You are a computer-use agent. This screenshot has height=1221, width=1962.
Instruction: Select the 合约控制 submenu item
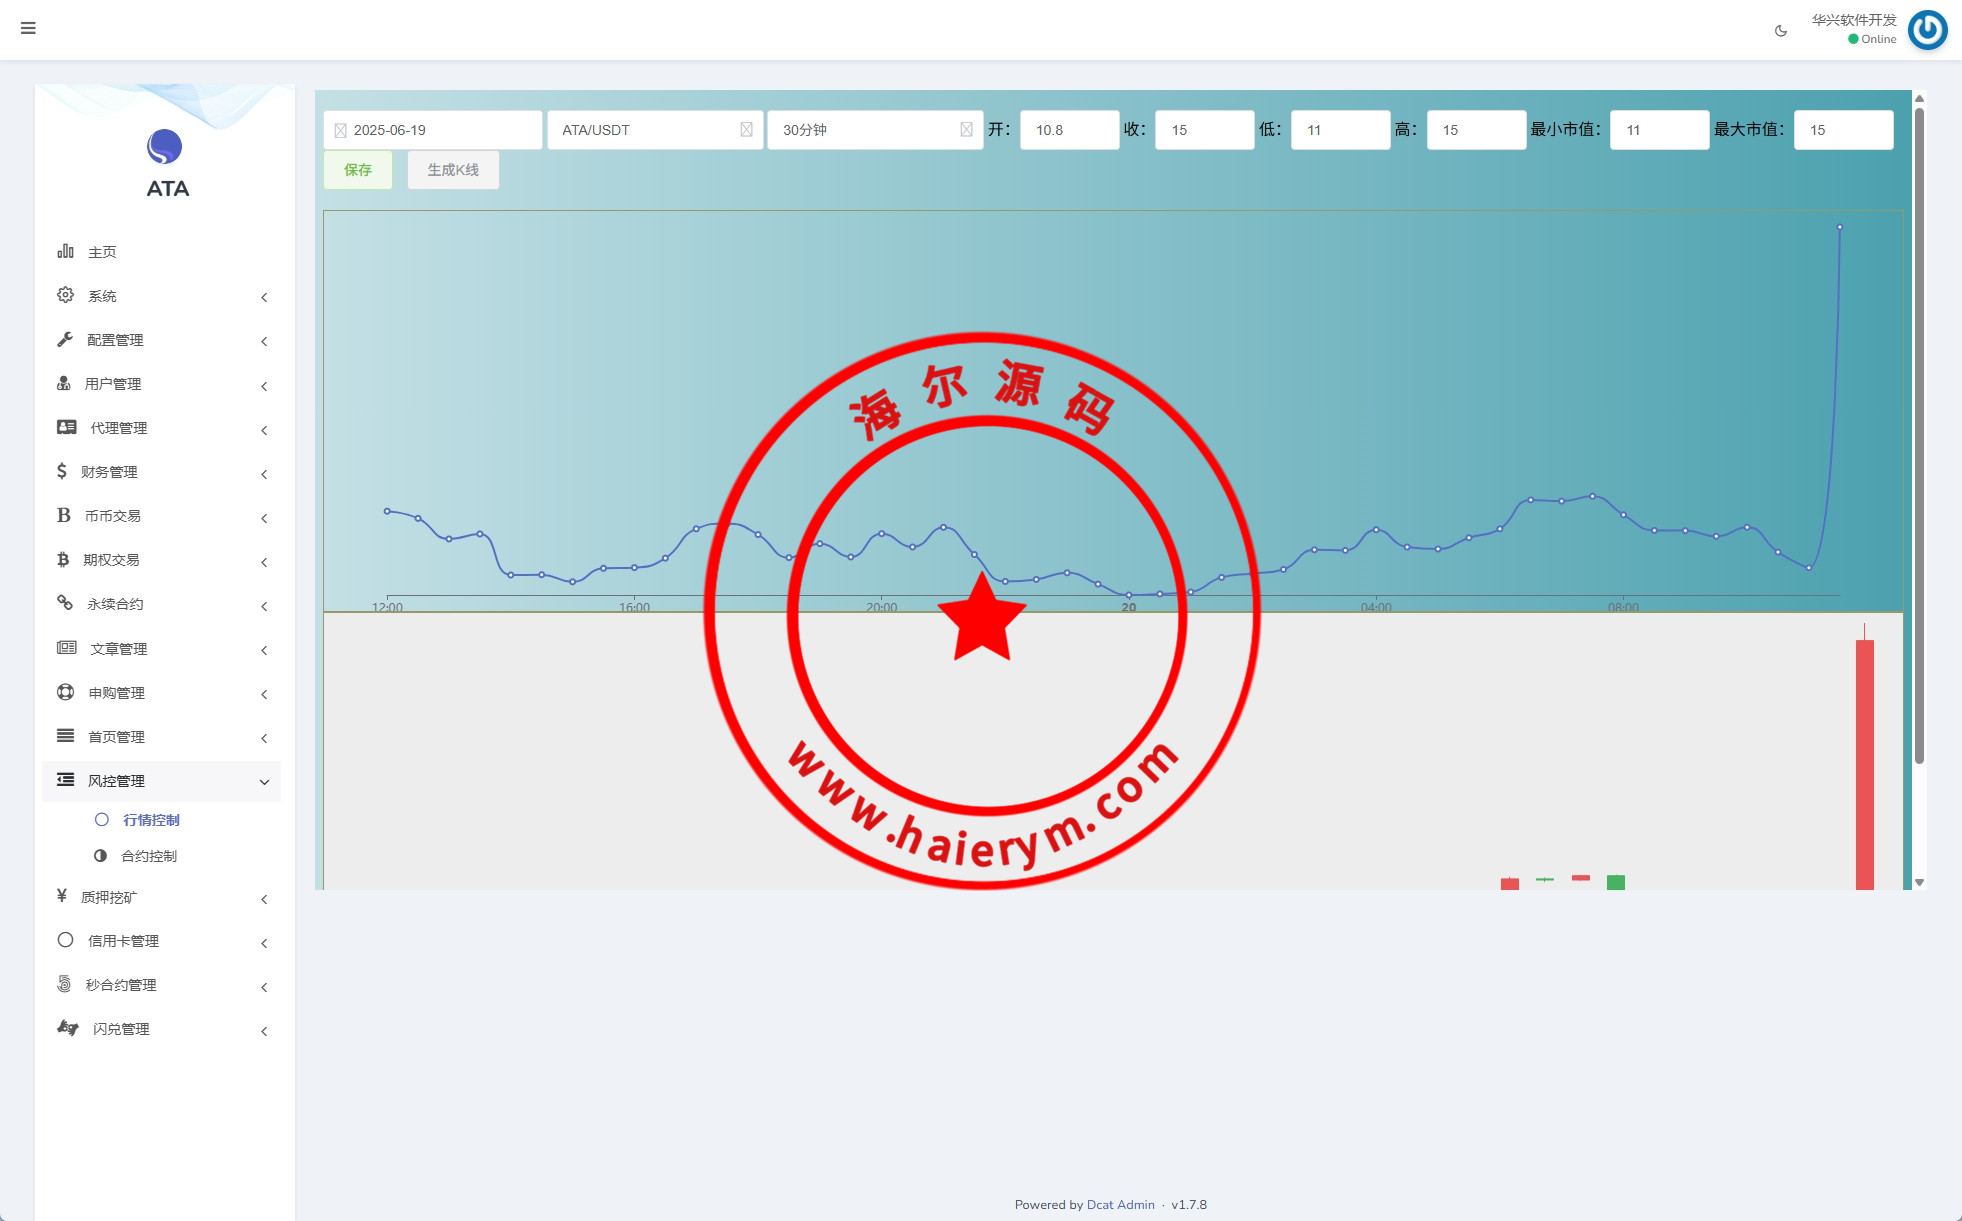pos(149,856)
